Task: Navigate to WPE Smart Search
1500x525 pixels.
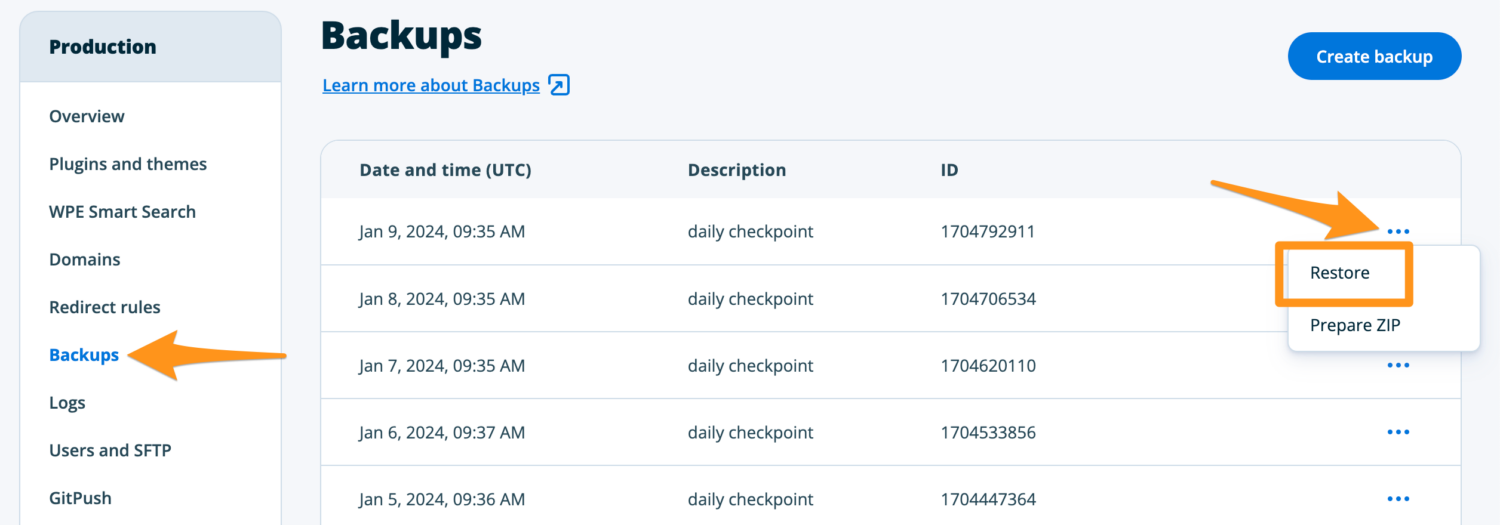Action: click(122, 212)
